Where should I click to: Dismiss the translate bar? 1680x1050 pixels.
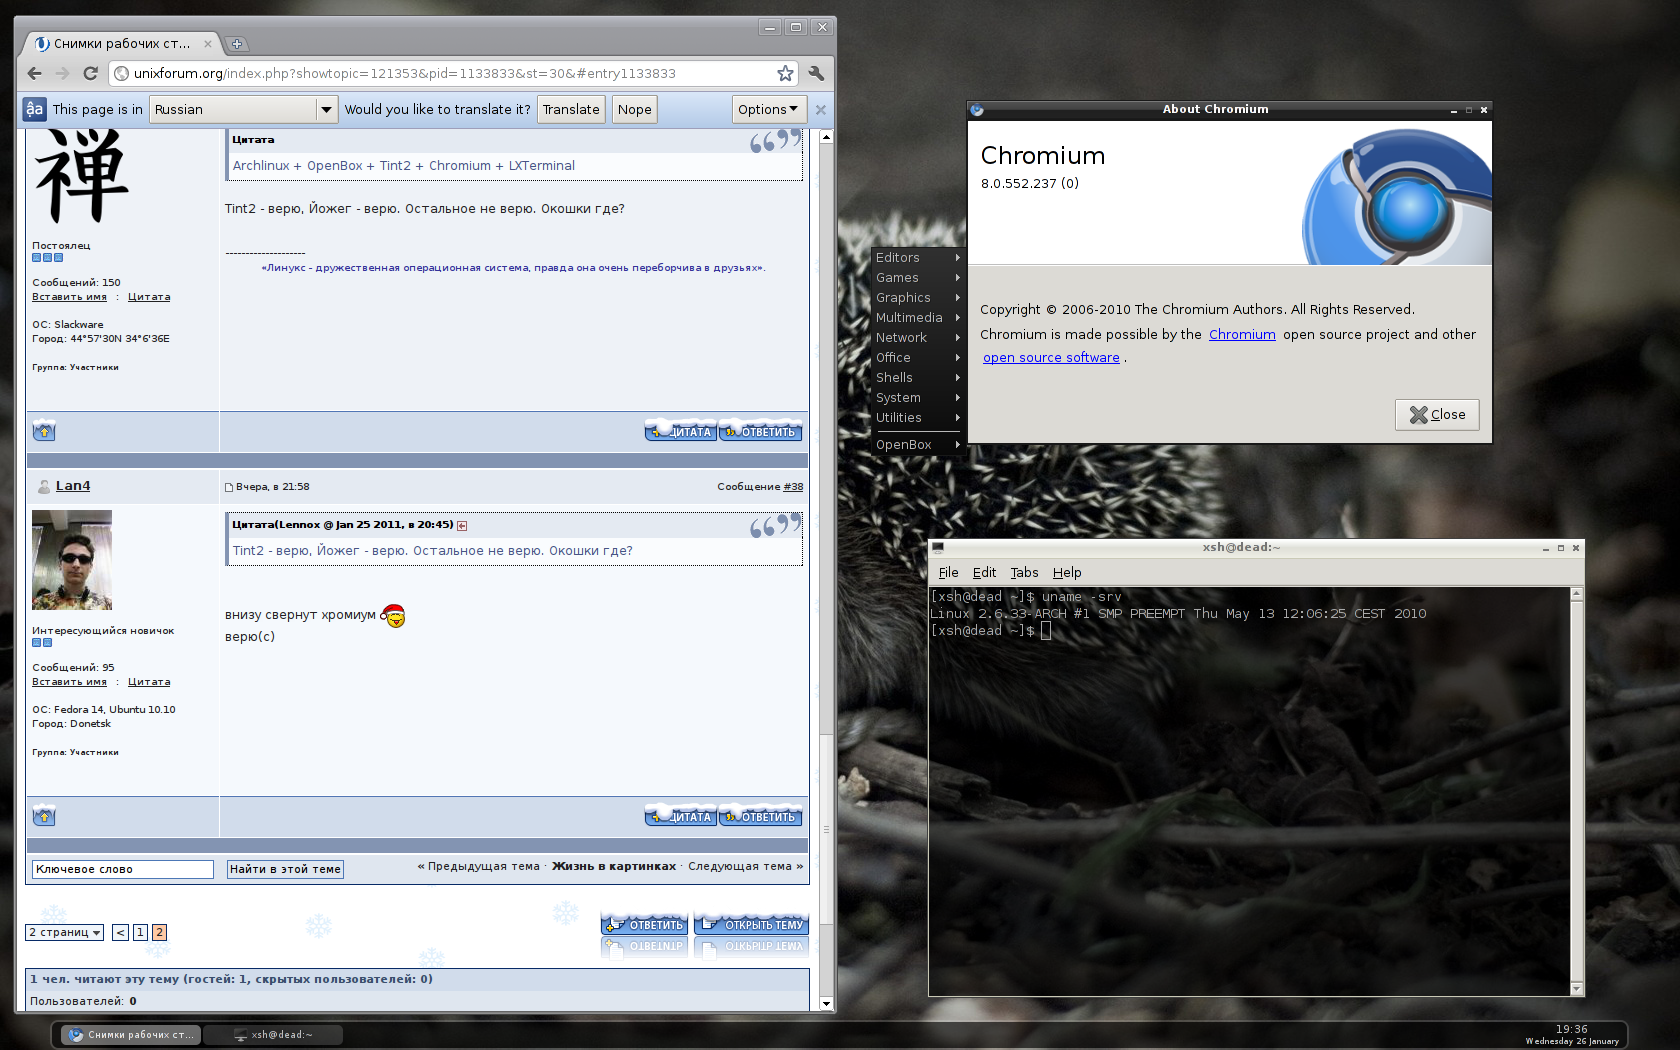pos(821,110)
